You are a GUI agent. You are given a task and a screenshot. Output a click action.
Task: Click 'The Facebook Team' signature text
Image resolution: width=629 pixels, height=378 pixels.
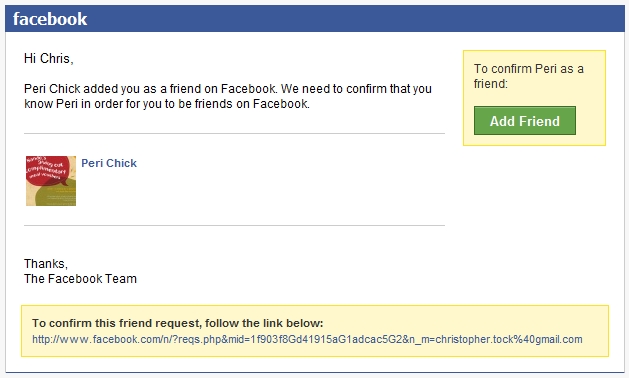coord(80,278)
